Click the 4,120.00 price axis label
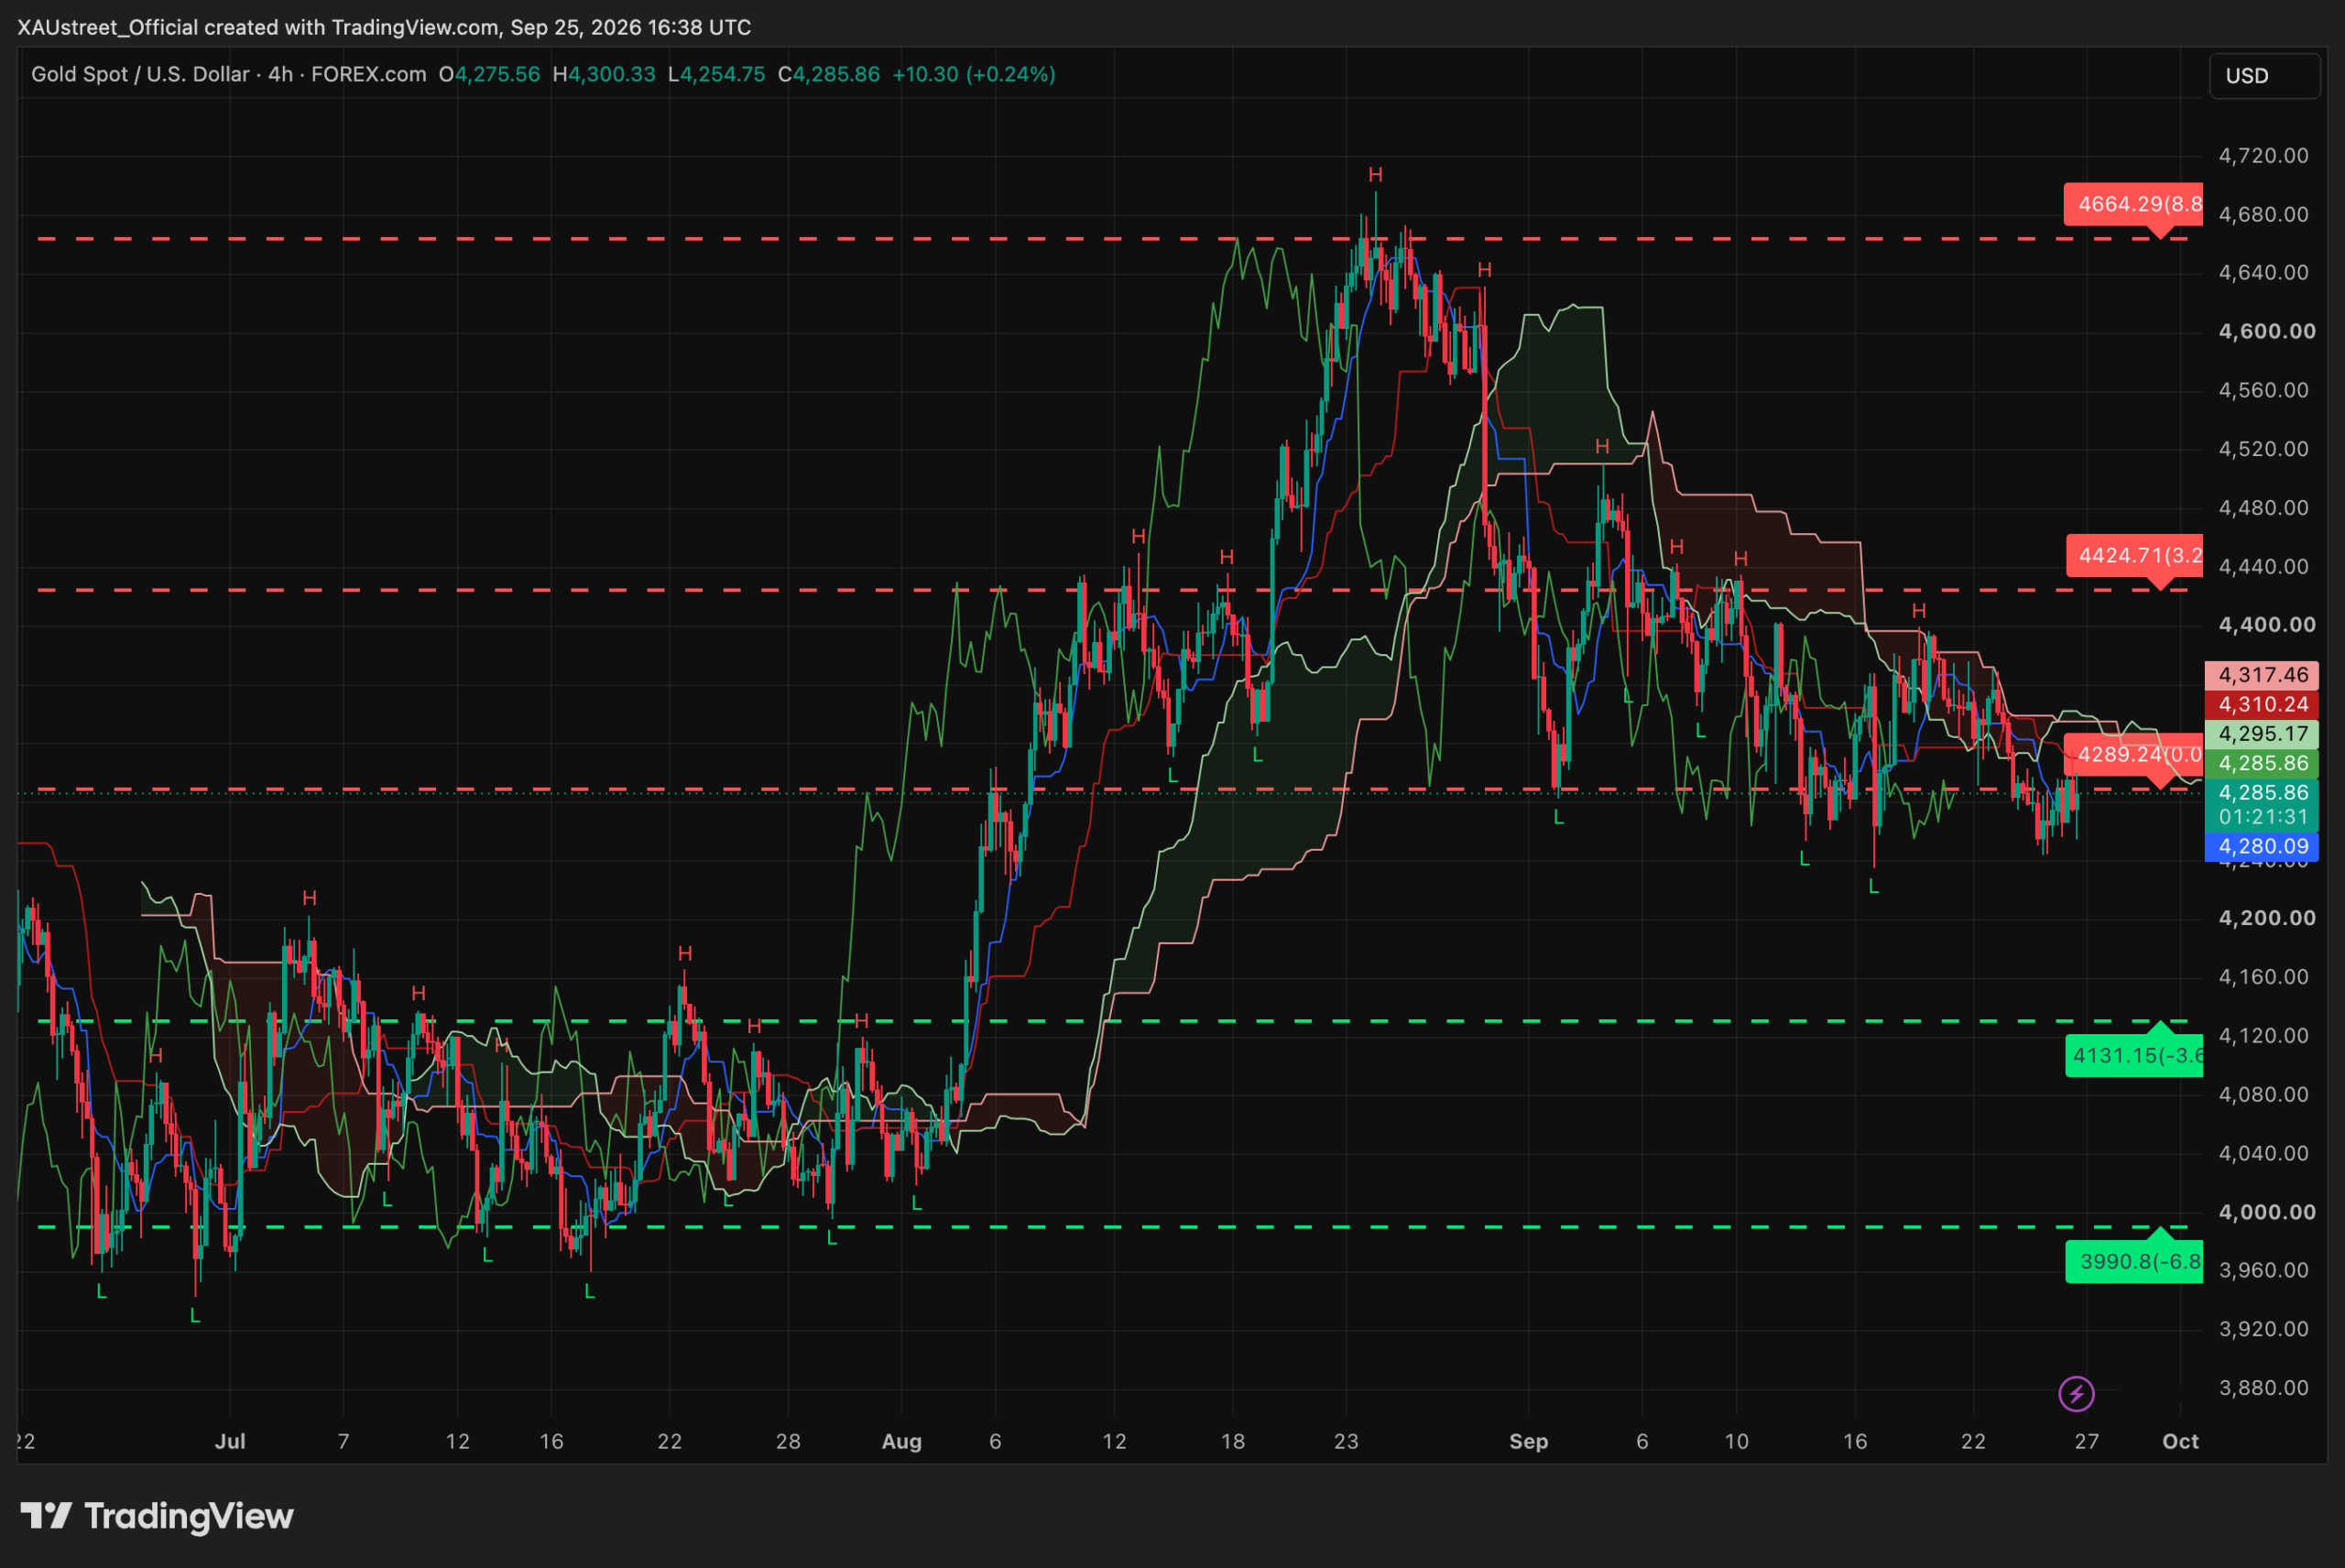Viewport: 2345px width, 1568px height. point(2263,1035)
